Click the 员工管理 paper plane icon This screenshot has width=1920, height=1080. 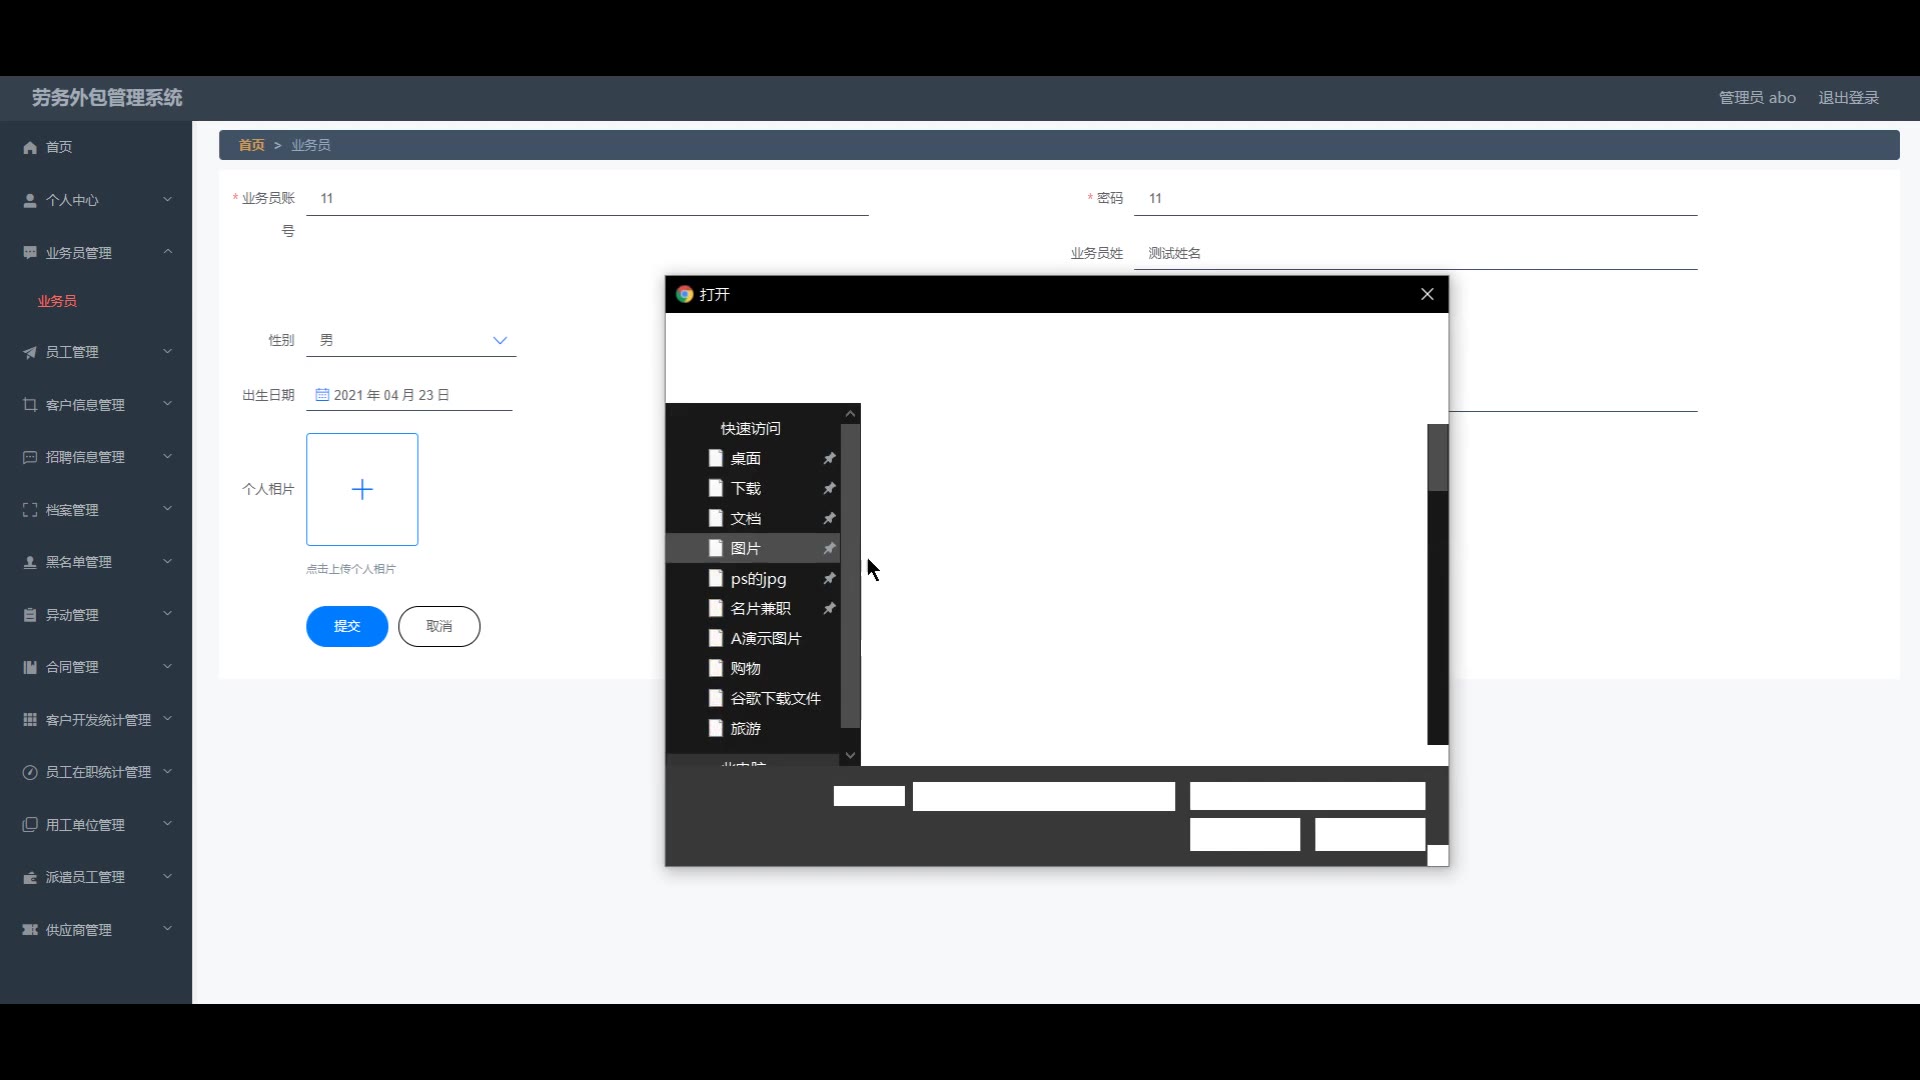[x=30, y=352]
